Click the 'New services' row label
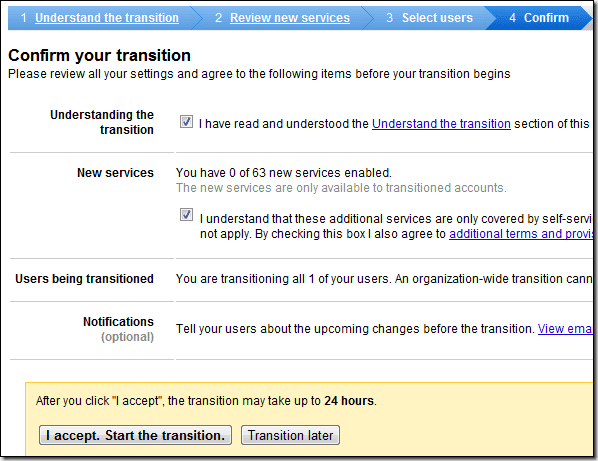Screen dimensions: 598x461 tap(115, 173)
